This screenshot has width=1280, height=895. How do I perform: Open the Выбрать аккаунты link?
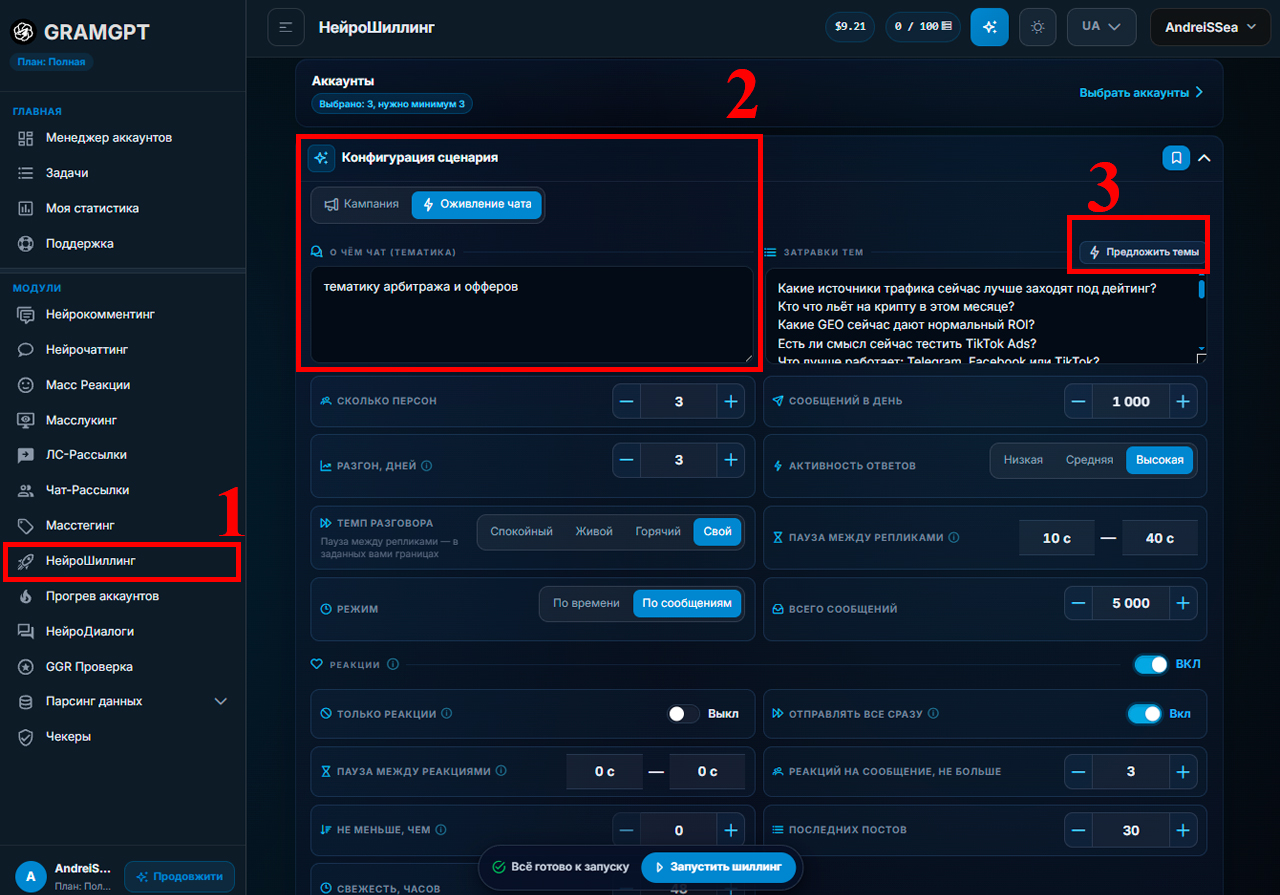point(1141,93)
